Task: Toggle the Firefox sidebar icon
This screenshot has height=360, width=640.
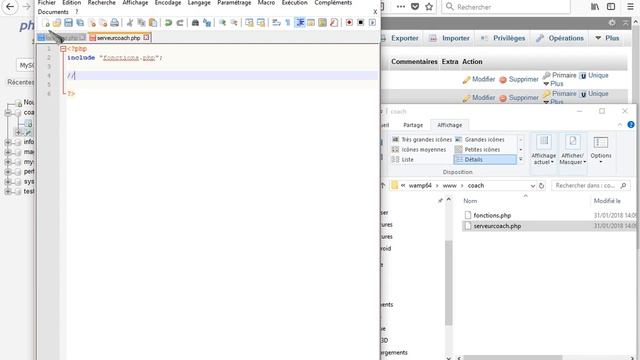Action: click(x=611, y=7)
